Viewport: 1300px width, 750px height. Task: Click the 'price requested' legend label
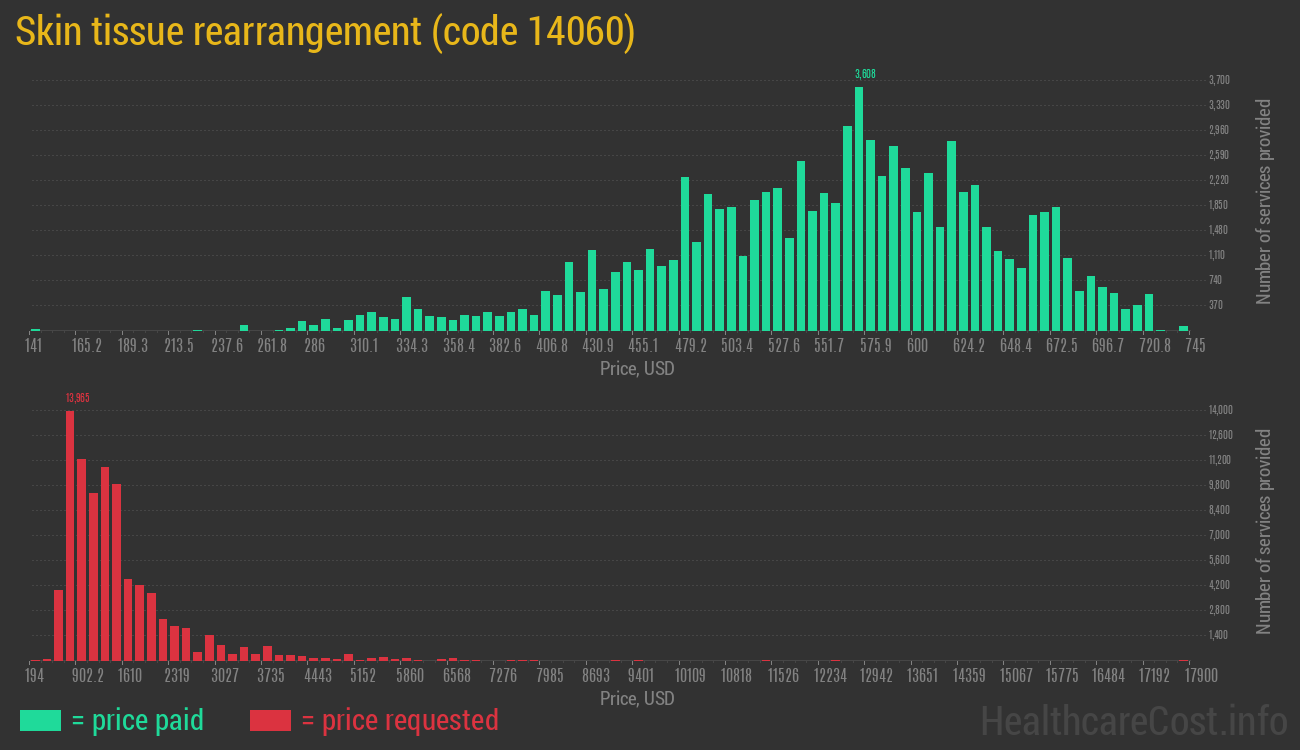[x=399, y=720]
